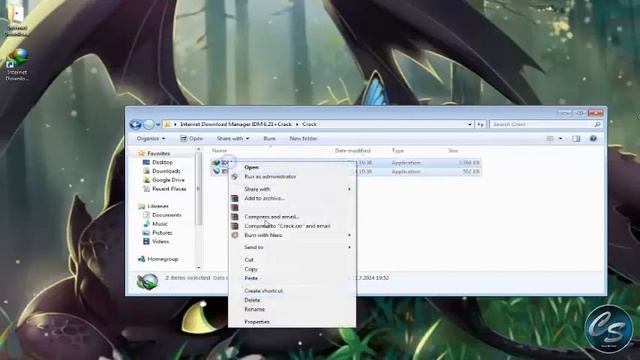This screenshot has width=640, height=360.
Task: Choose Properties from the context menu
Action: point(257,322)
